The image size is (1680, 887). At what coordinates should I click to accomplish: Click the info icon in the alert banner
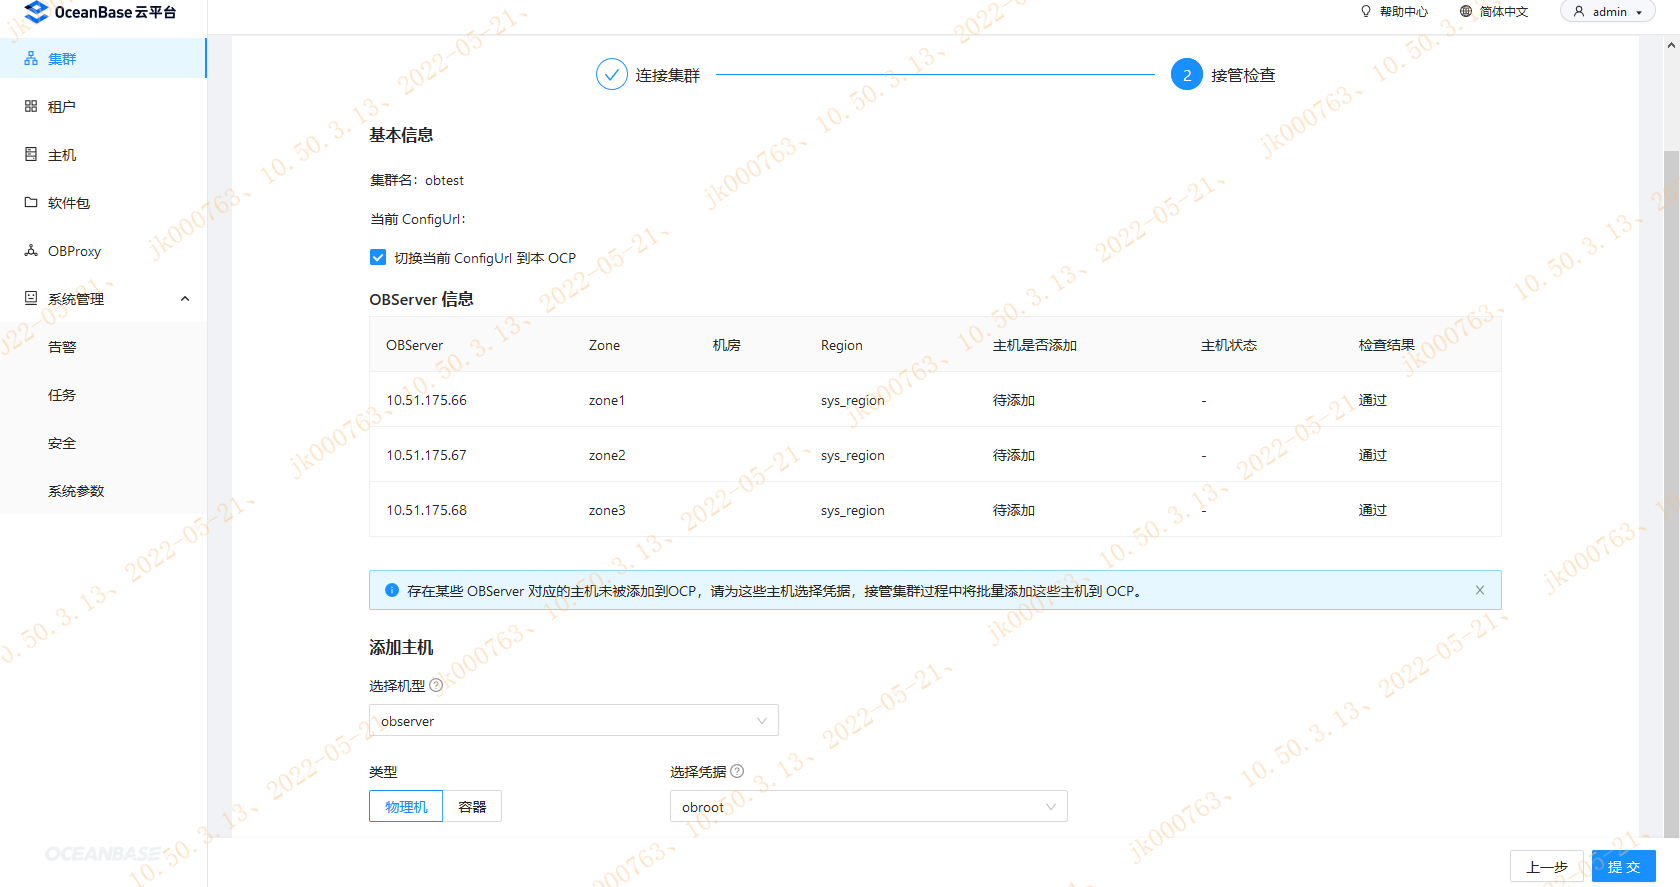392,590
